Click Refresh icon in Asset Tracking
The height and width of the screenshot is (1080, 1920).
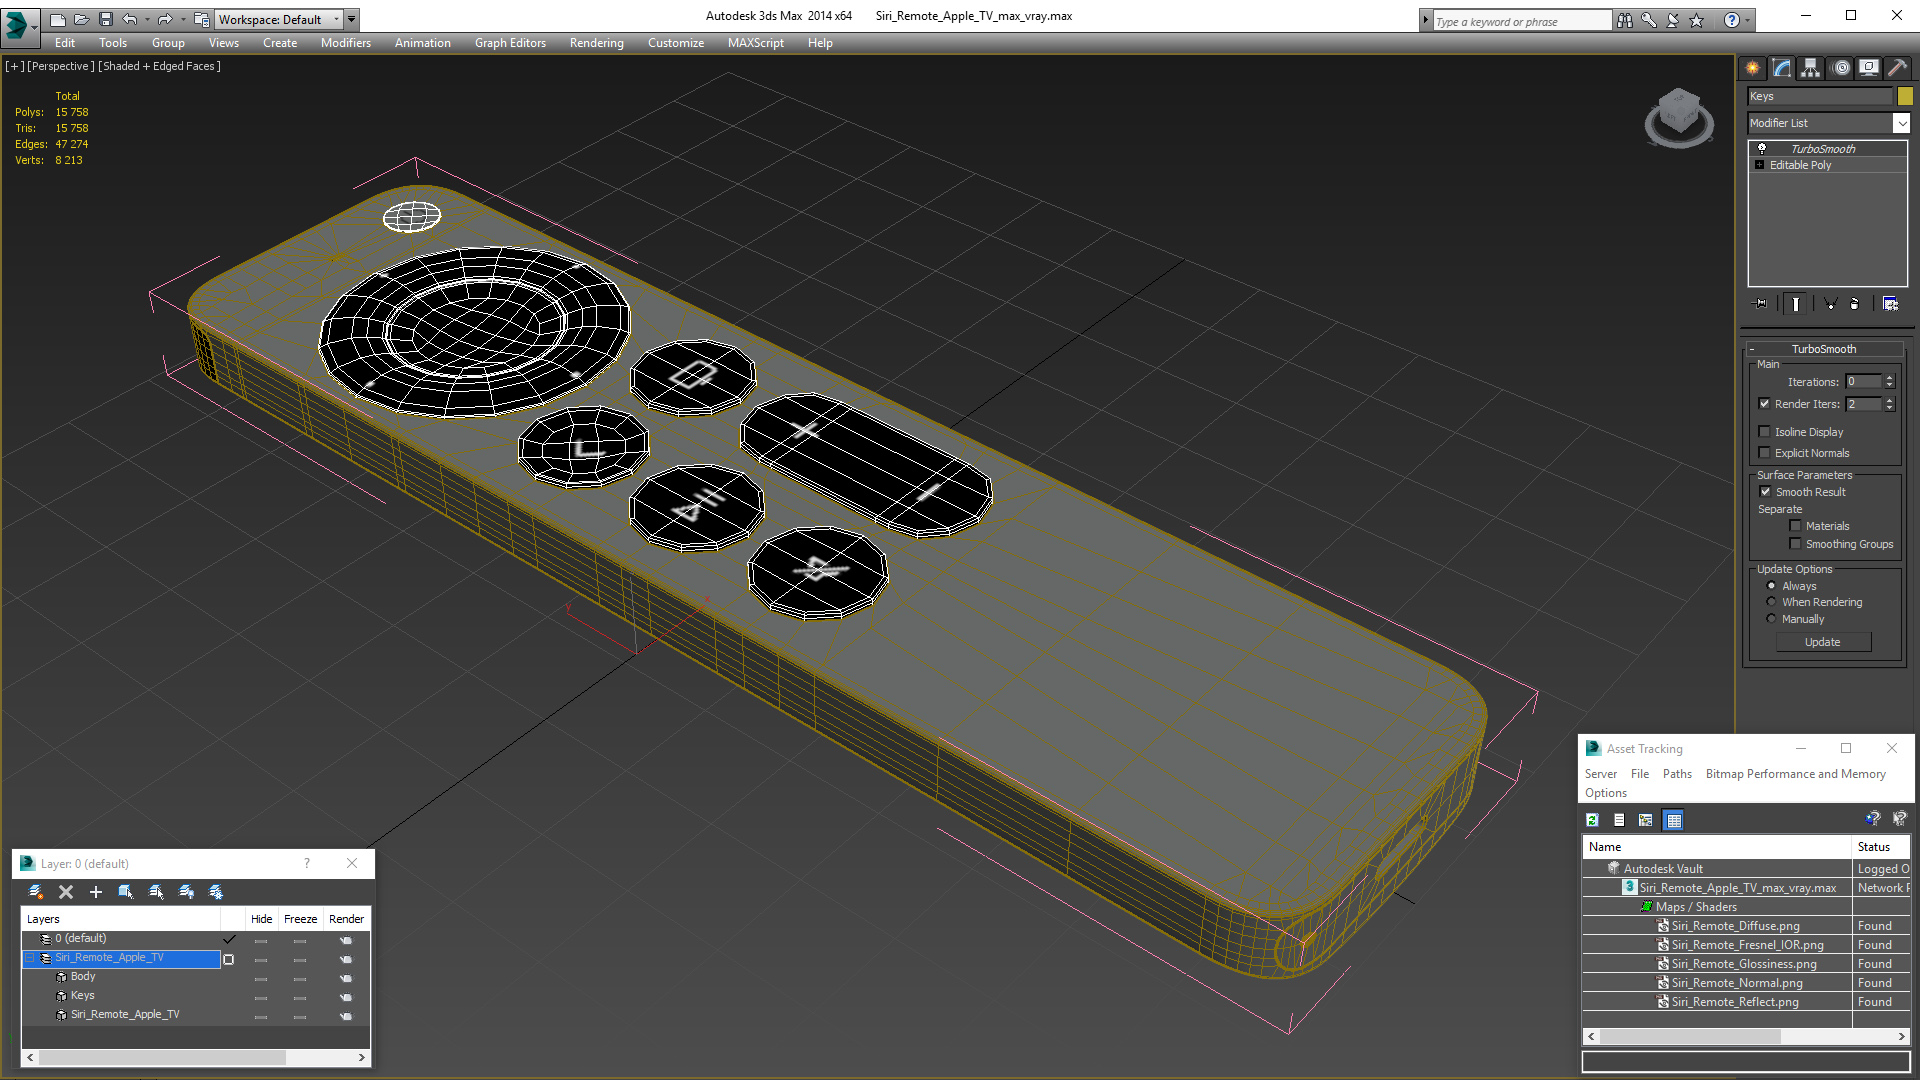point(1593,820)
